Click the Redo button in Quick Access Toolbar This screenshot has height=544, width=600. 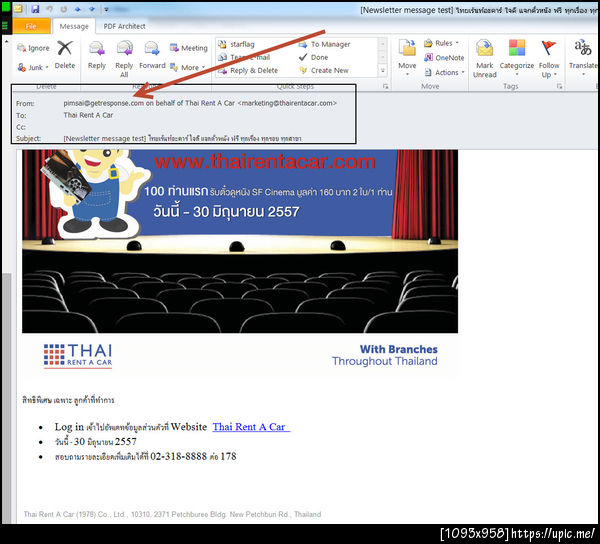(64, 9)
